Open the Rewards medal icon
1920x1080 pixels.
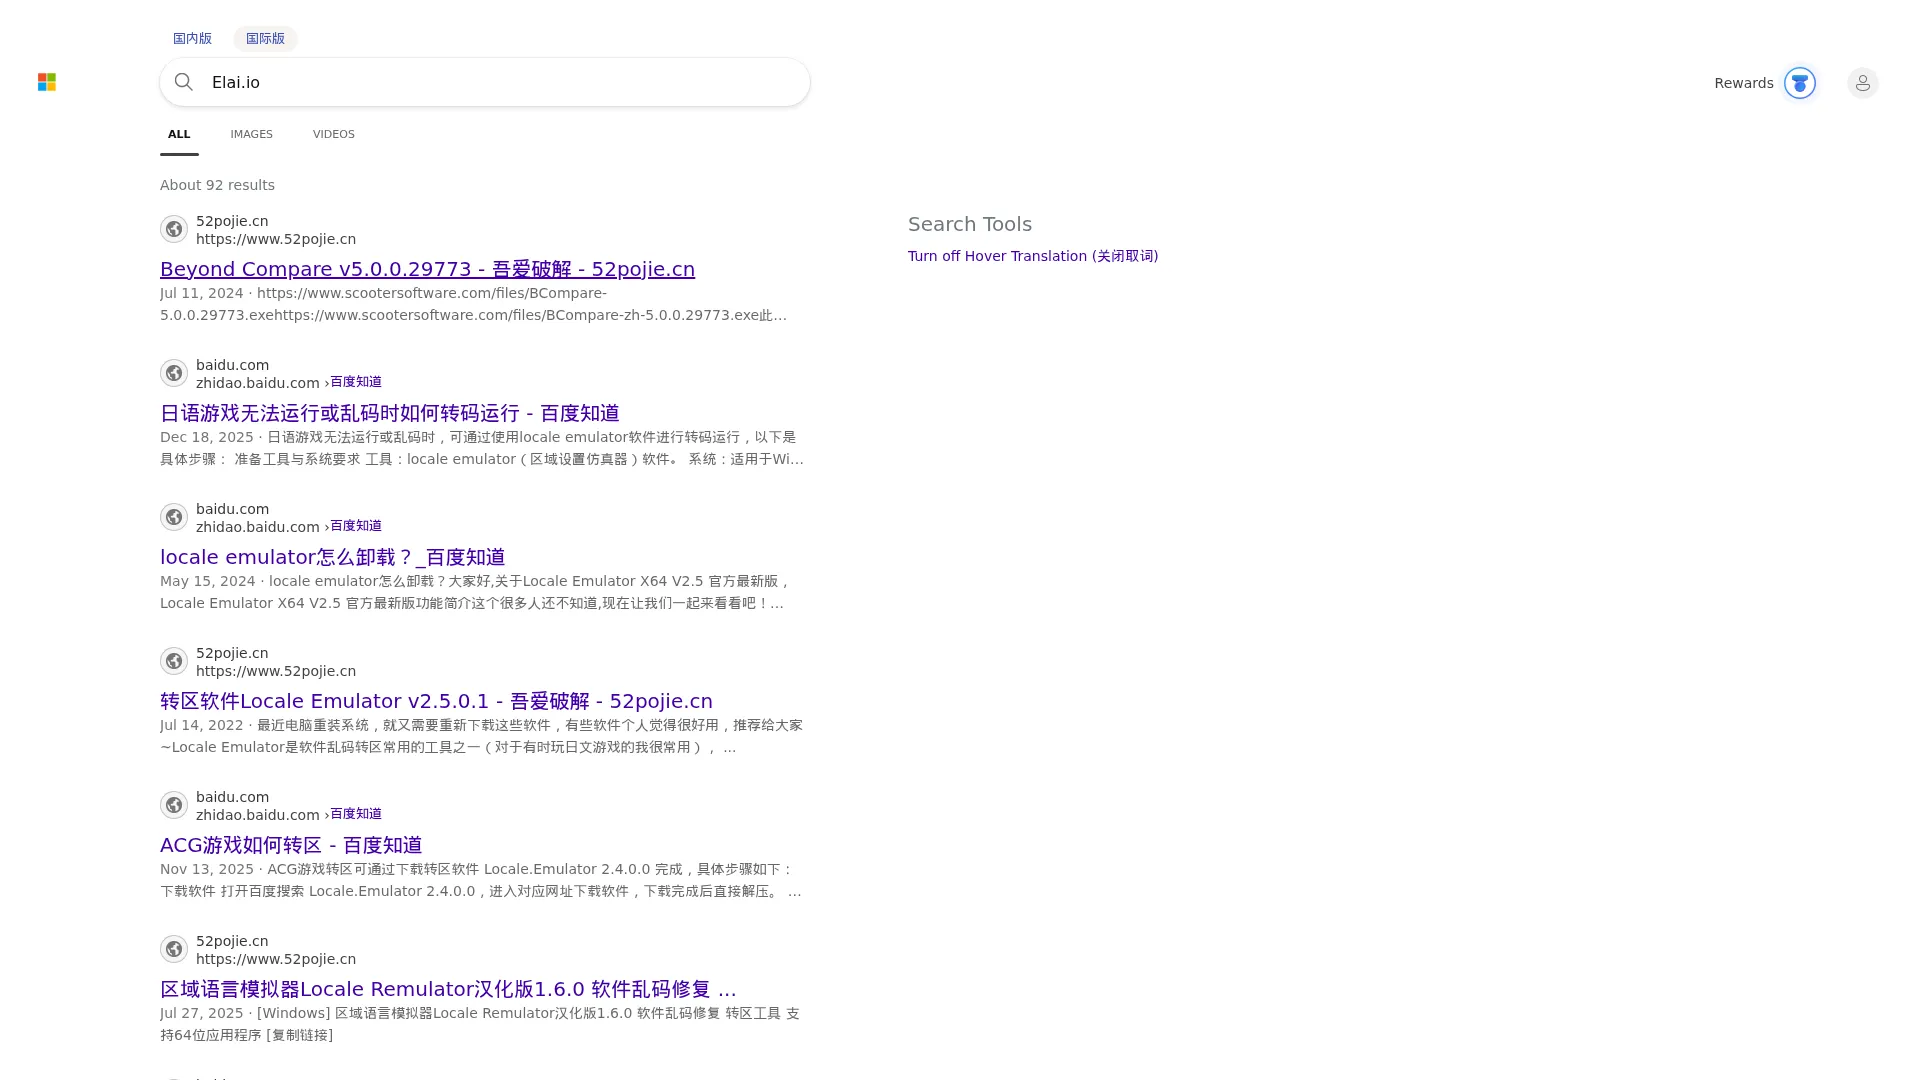pos(1800,83)
